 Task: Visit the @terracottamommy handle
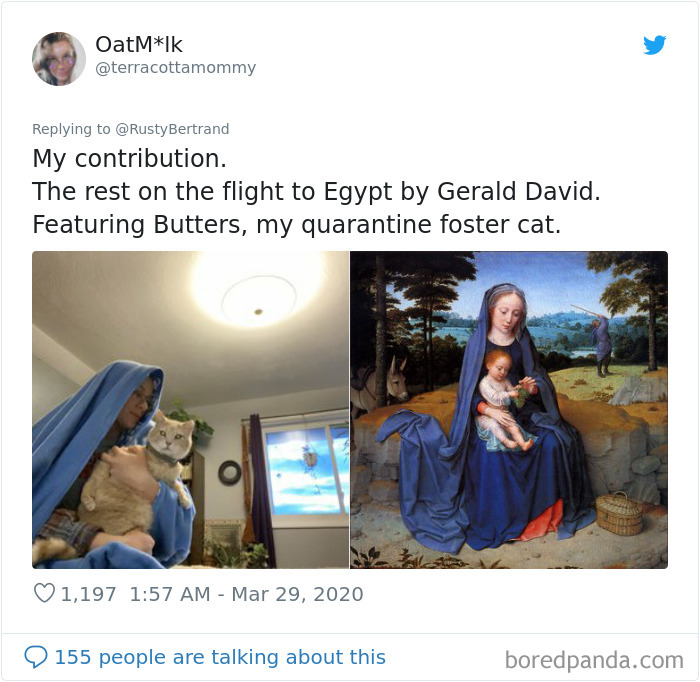(x=175, y=68)
